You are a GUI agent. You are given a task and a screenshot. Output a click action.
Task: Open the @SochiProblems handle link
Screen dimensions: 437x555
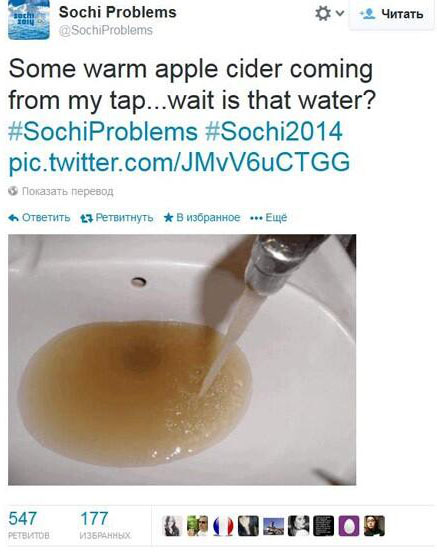pos(105,30)
